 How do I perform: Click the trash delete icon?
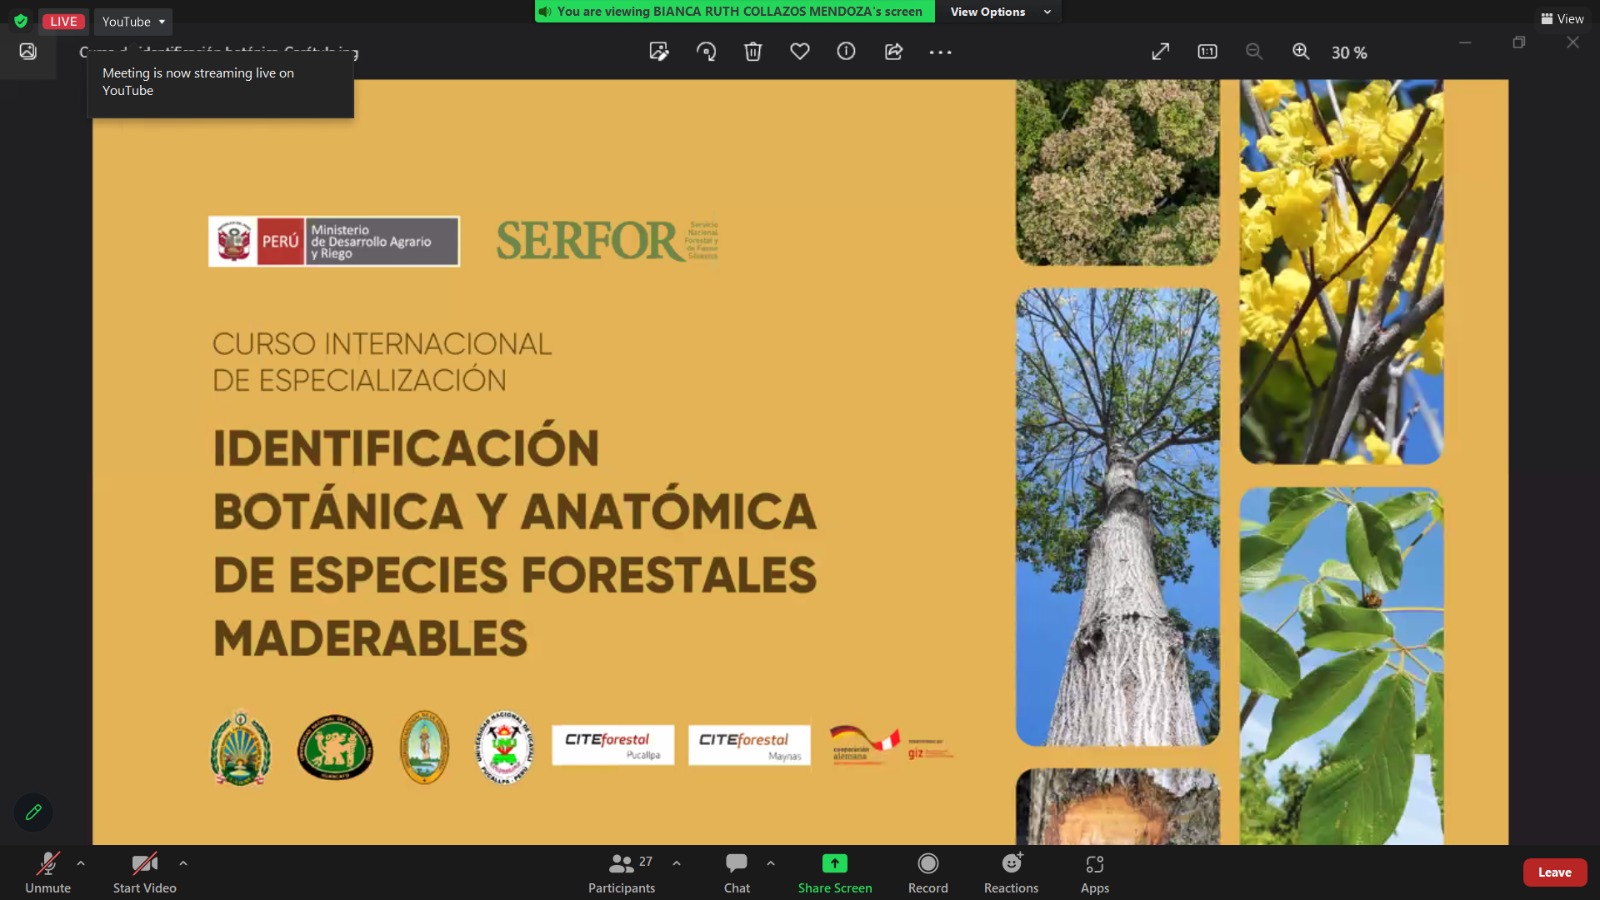tap(753, 52)
